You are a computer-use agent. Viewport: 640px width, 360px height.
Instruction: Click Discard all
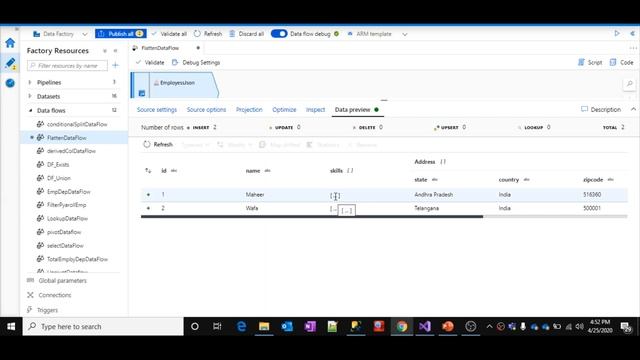click(247, 34)
